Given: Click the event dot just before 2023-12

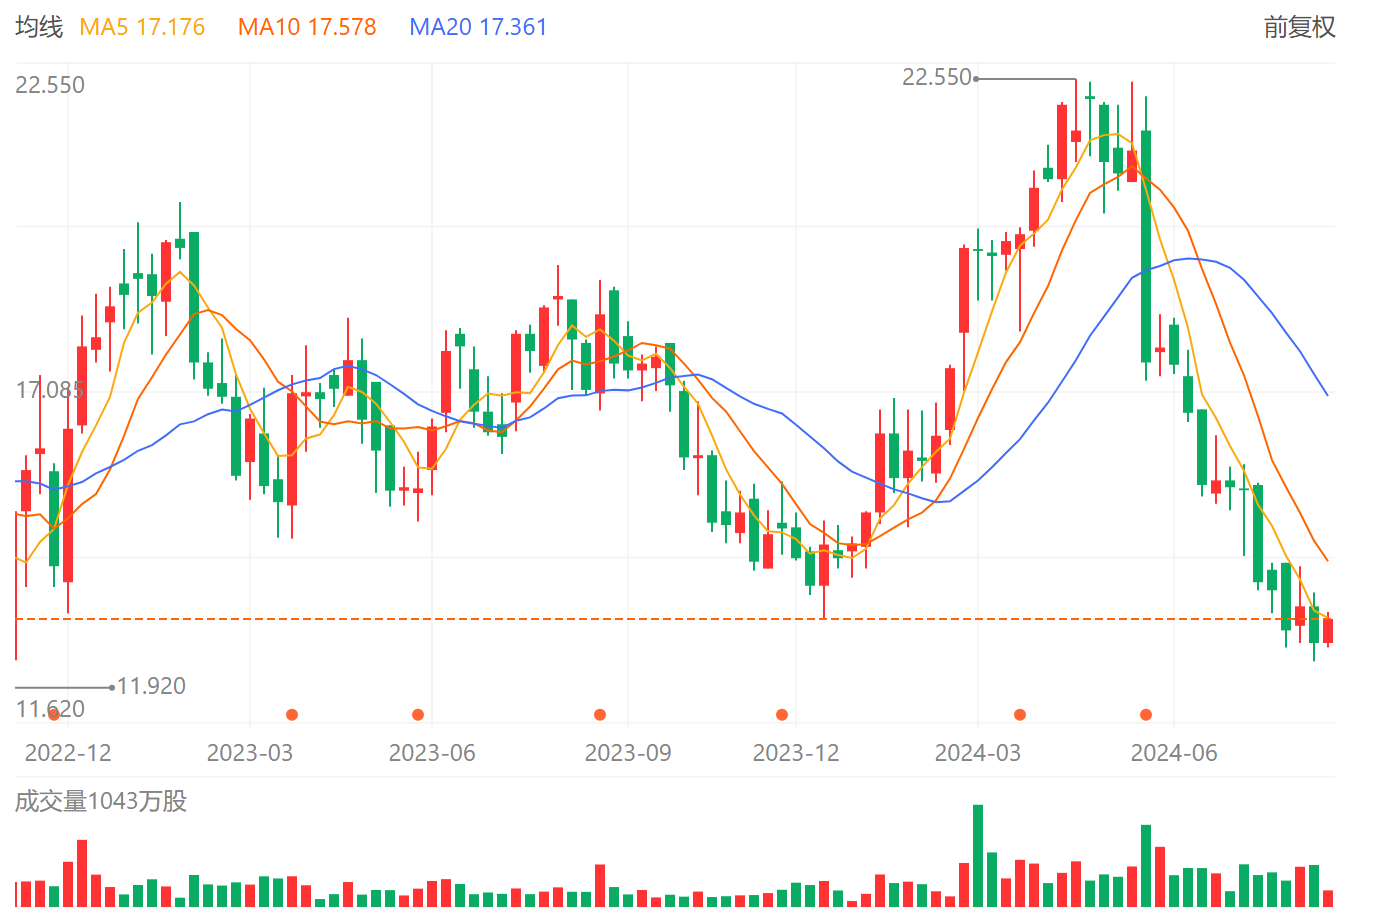Looking at the screenshot, I should 782,714.
